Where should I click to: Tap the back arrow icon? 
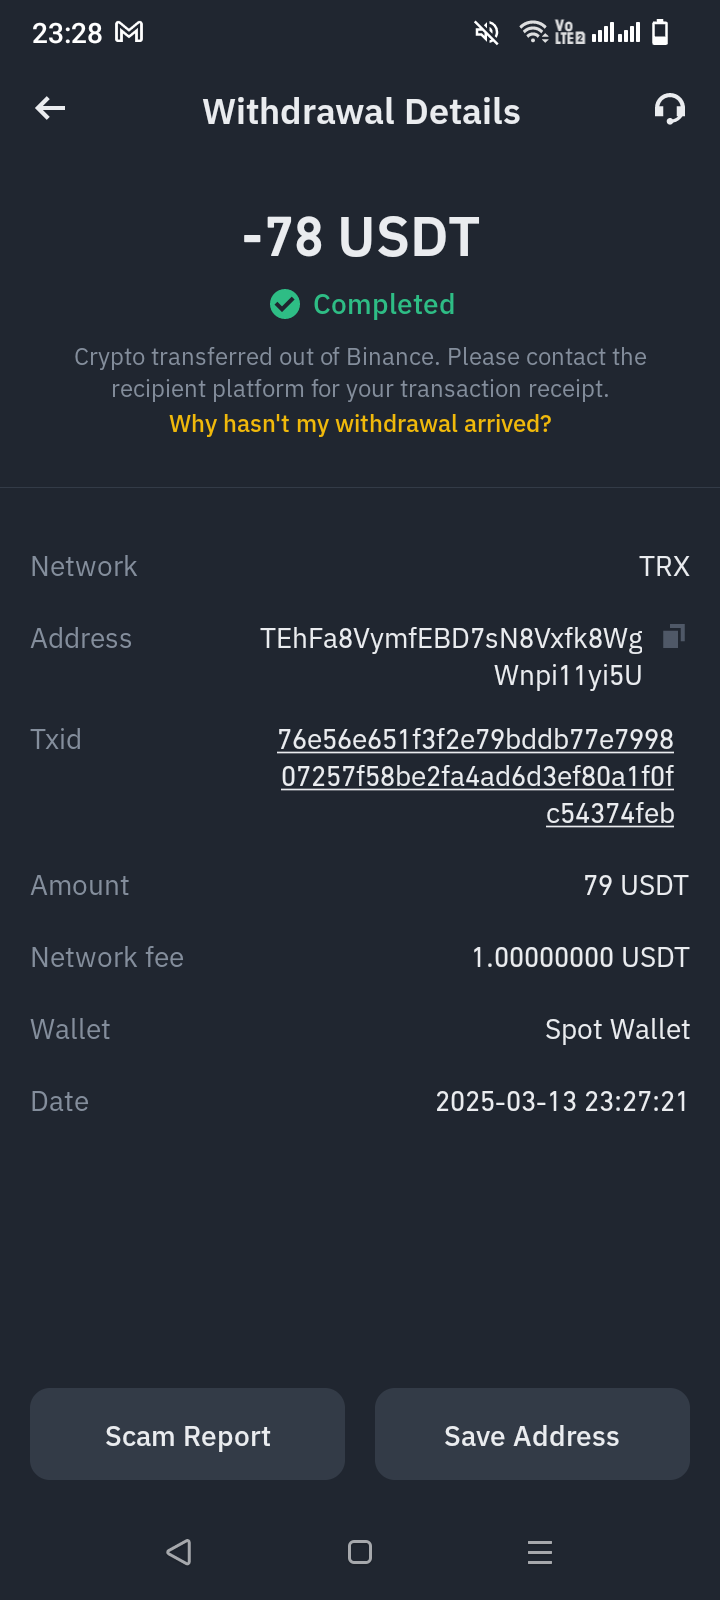pyautogui.click(x=50, y=109)
